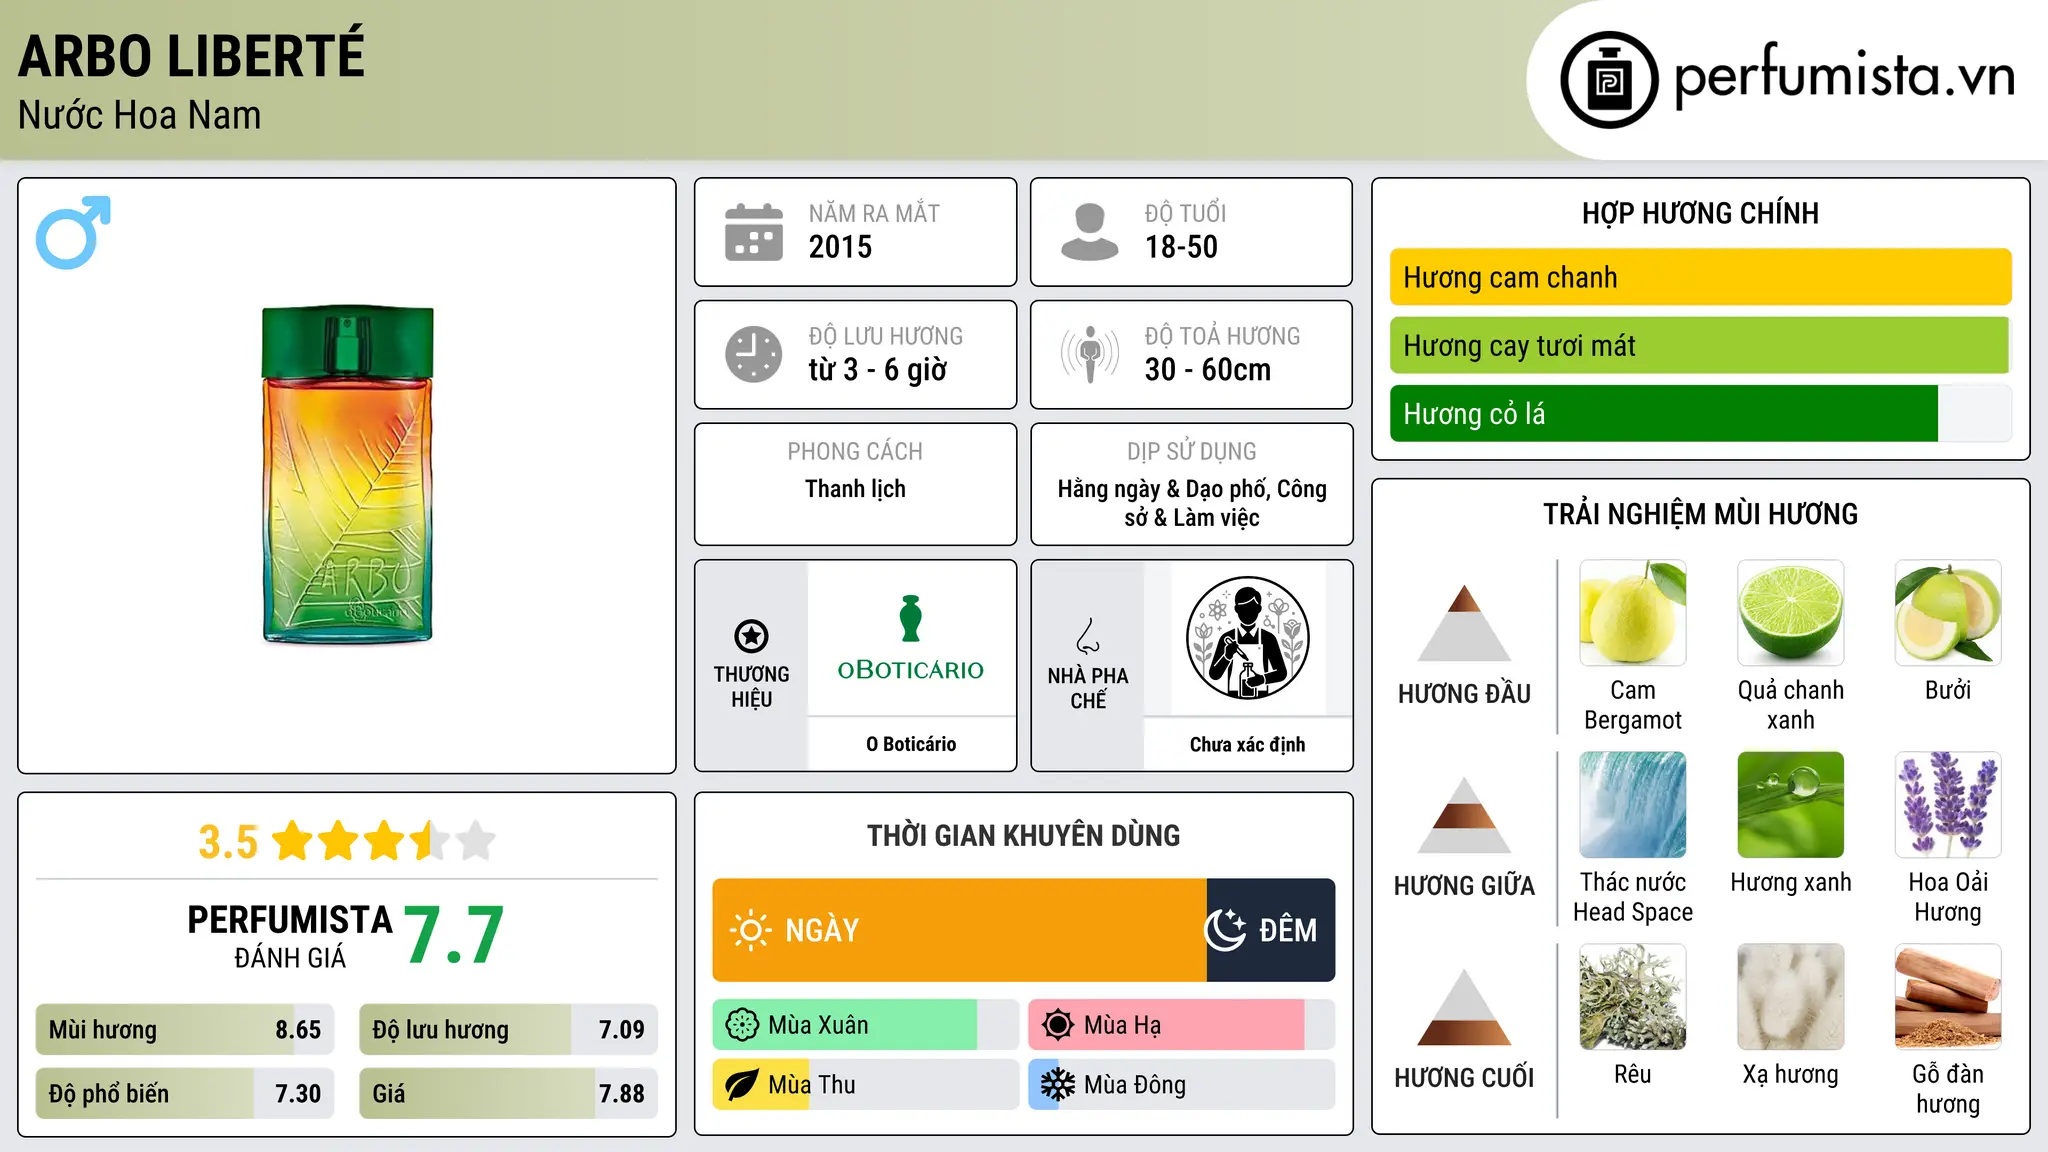Click the star badge icon above Thương hiệu
This screenshot has width=2048, height=1152.
(751, 635)
